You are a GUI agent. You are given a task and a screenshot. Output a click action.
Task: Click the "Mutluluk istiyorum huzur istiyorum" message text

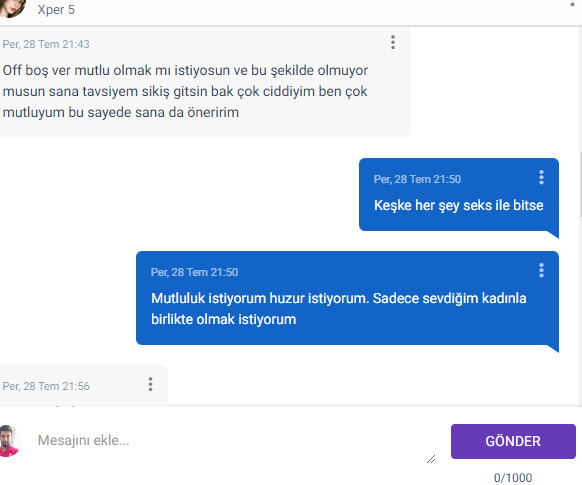click(x=339, y=309)
